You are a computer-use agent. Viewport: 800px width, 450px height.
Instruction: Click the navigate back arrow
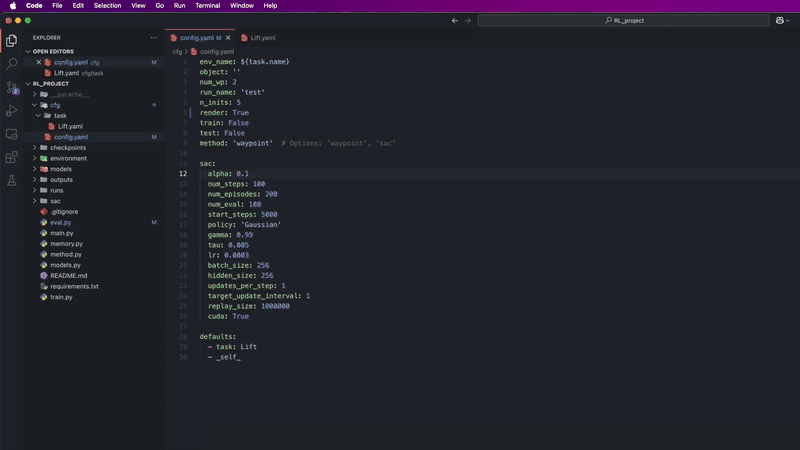455,20
